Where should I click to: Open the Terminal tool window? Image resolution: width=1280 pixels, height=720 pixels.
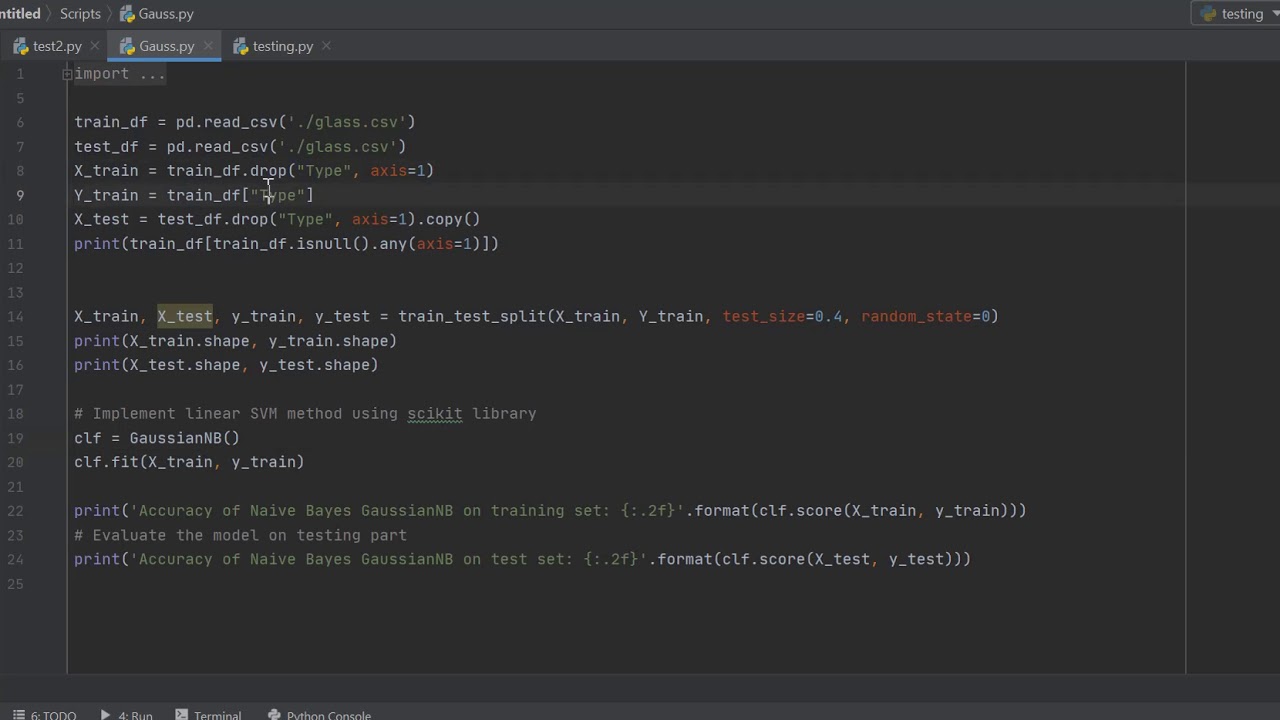point(208,715)
